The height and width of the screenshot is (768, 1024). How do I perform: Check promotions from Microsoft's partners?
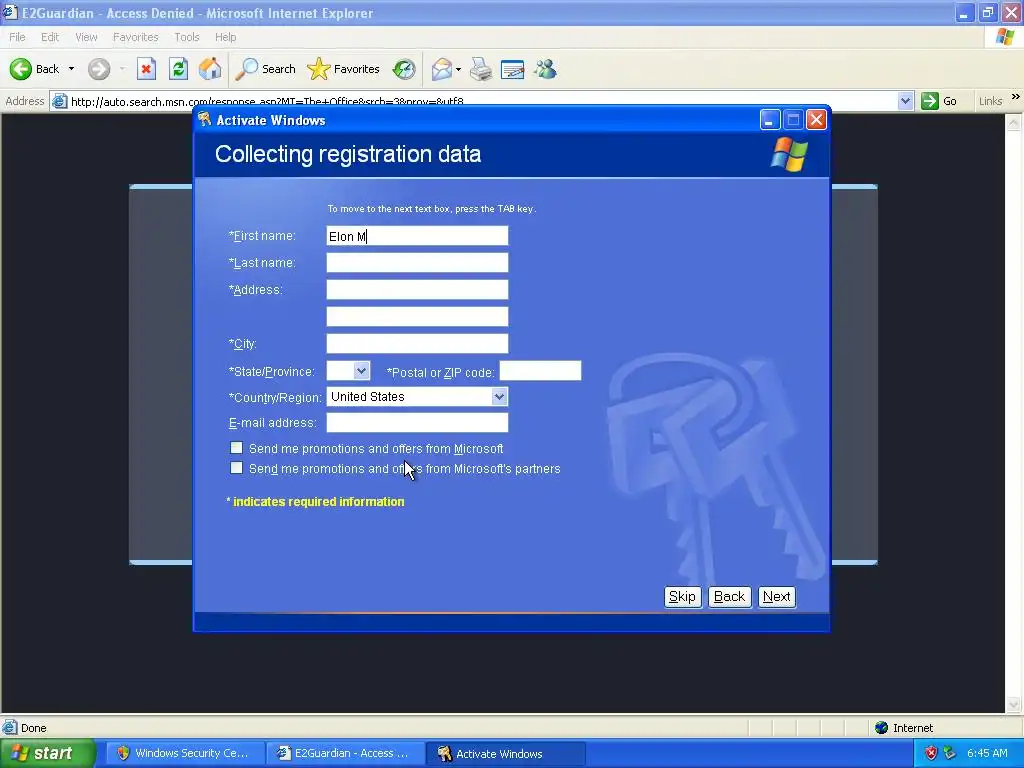236,468
